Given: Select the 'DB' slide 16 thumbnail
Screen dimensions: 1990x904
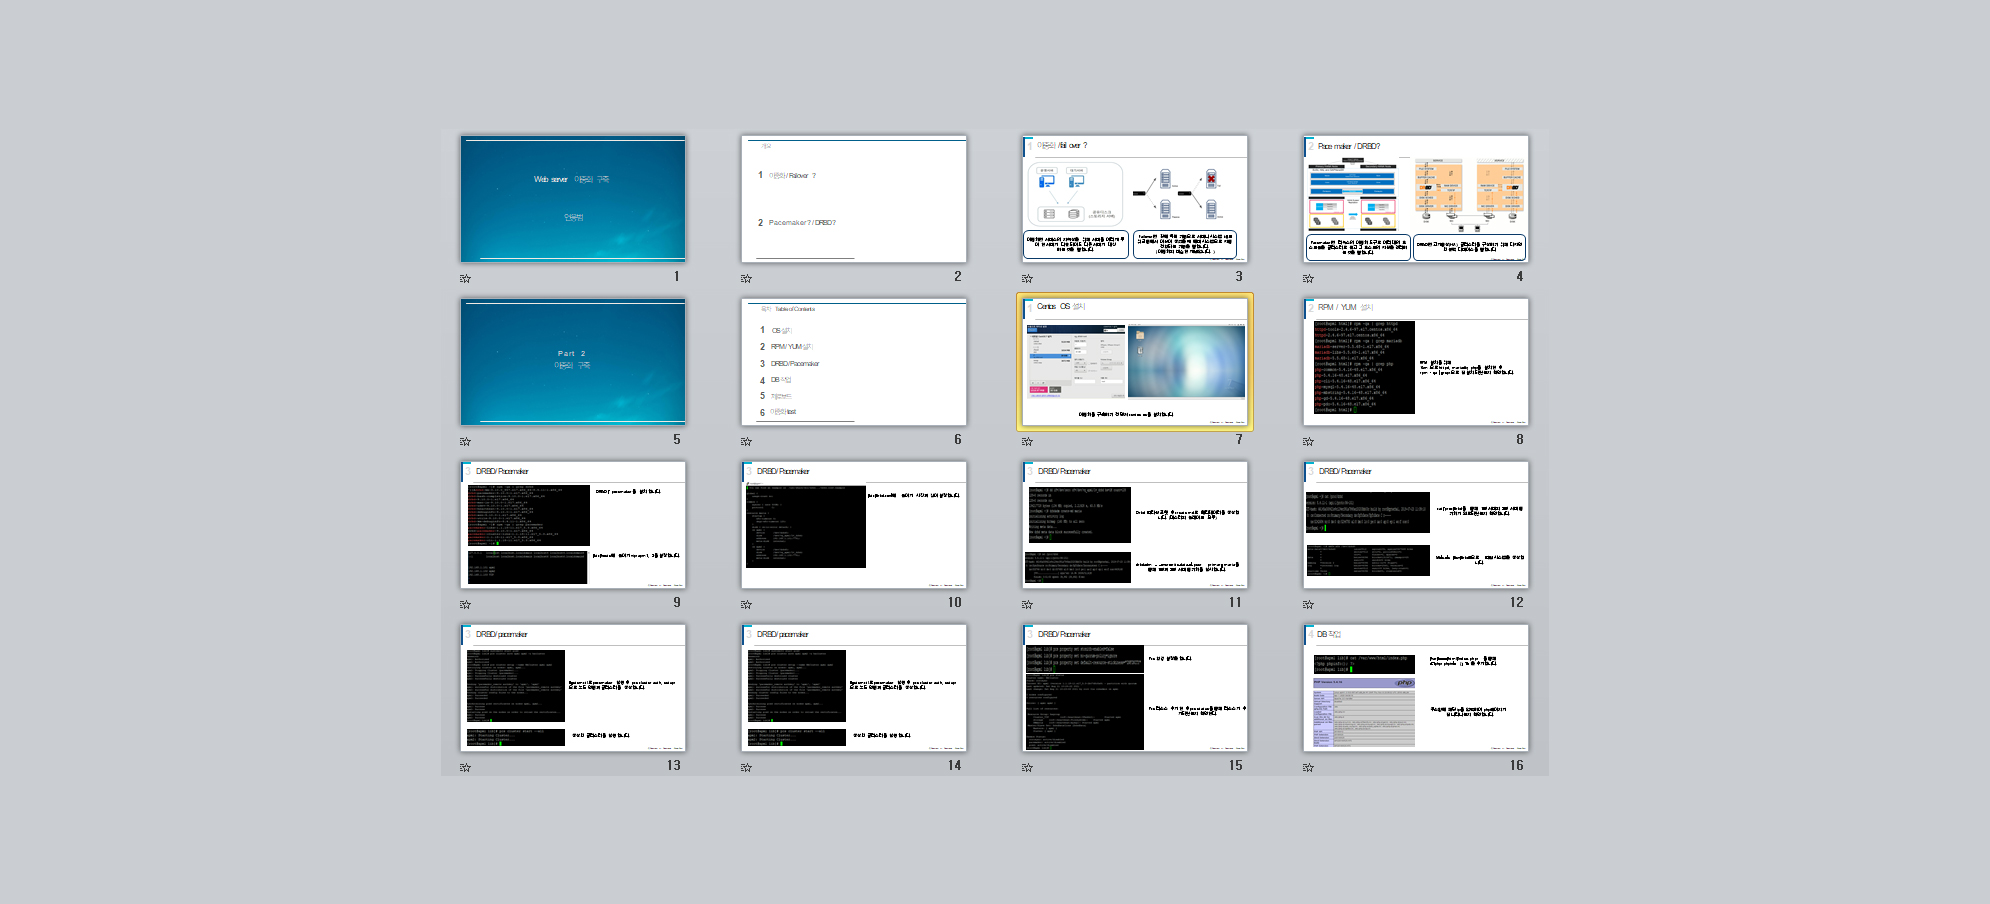Looking at the screenshot, I should (x=1416, y=688).
